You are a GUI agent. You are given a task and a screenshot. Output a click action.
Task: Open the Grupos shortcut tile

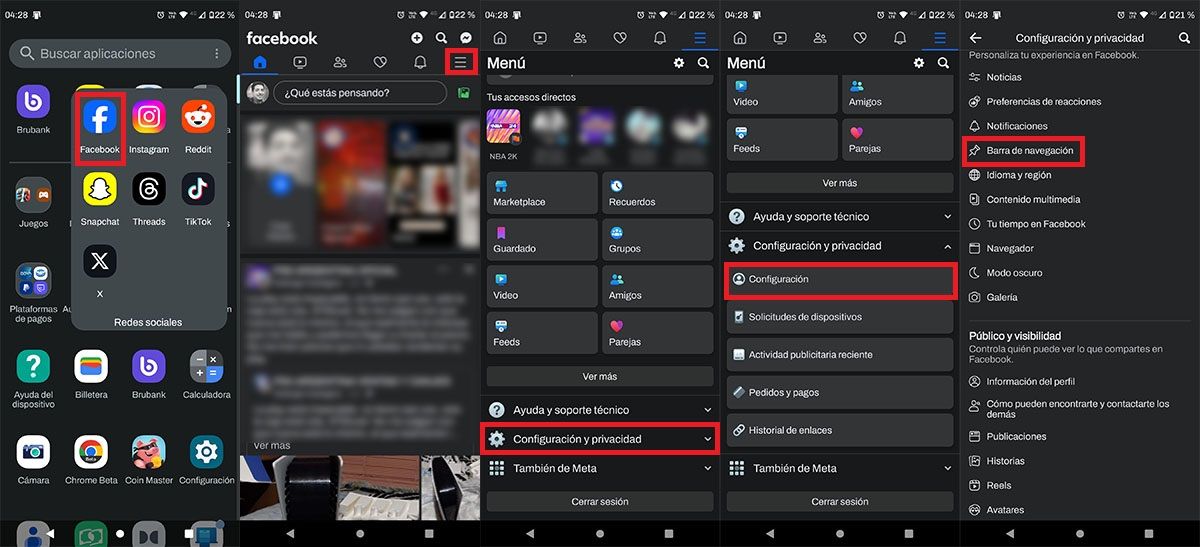[658, 239]
